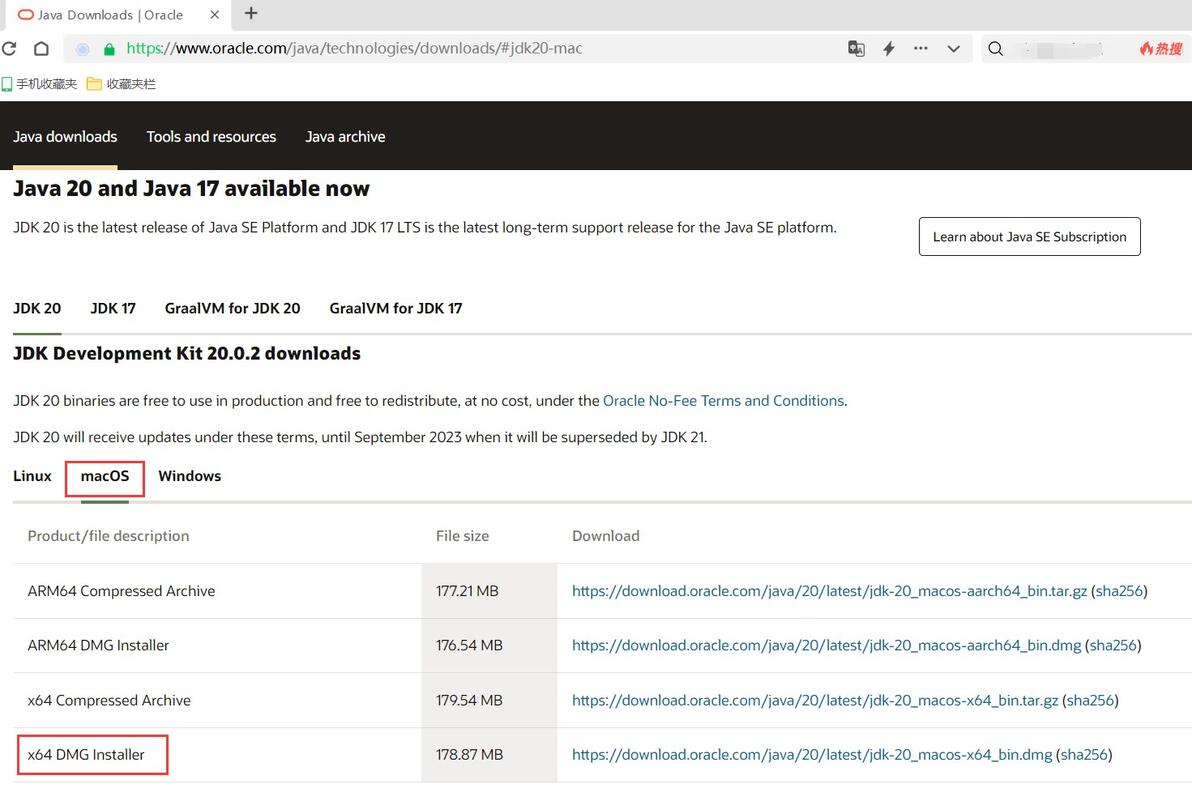Open the Java archive menu item
1192x801 pixels.
[x=345, y=137]
